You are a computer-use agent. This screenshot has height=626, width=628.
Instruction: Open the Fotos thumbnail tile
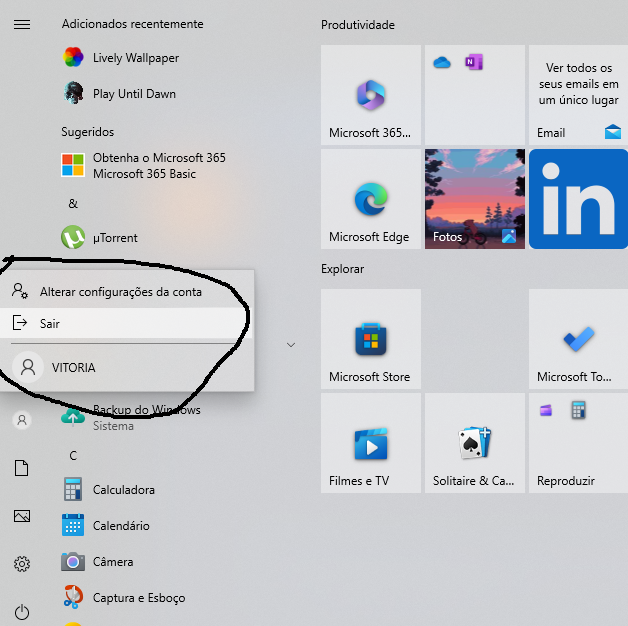[x=474, y=198]
